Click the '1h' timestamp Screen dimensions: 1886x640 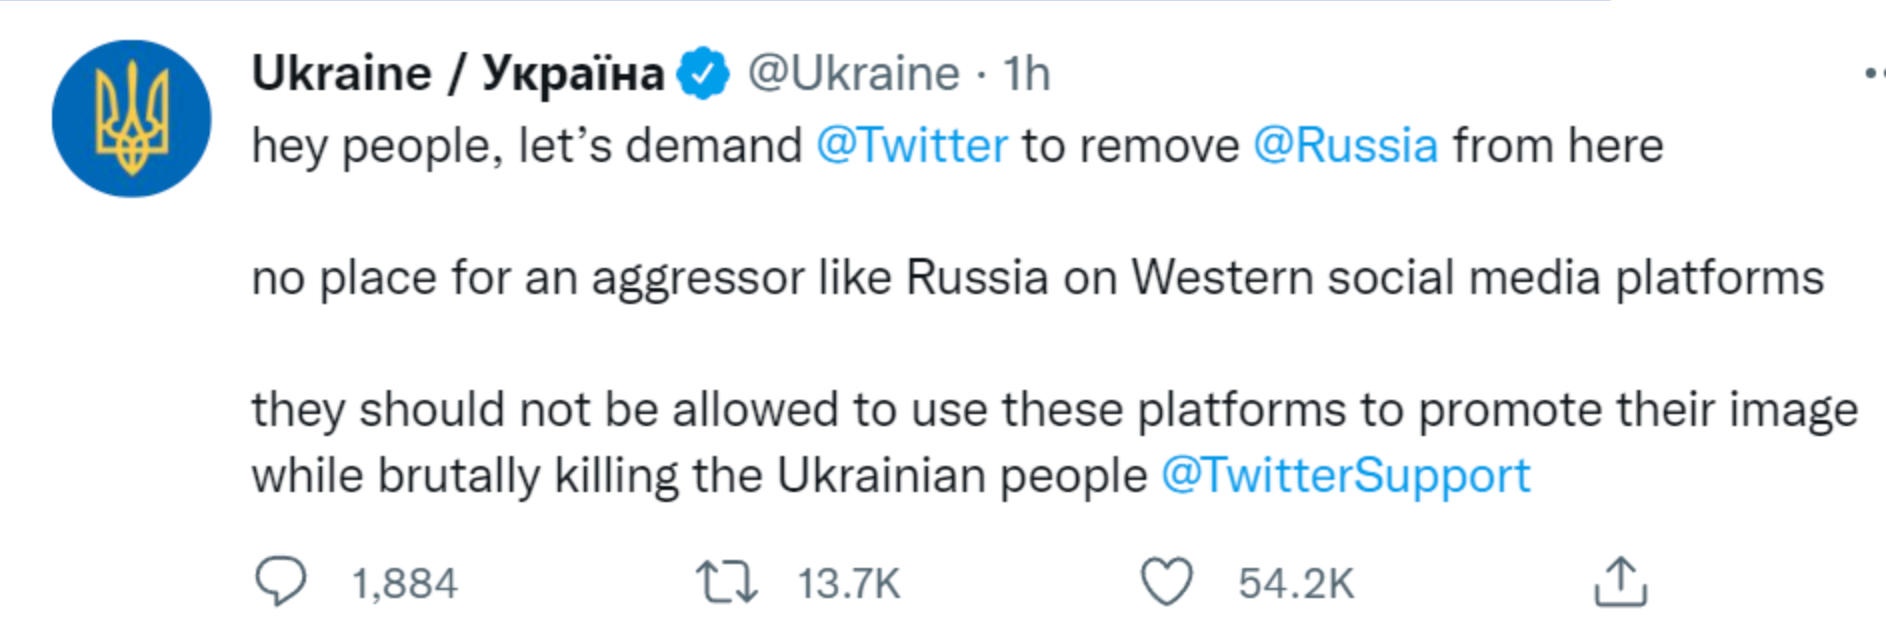(1027, 73)
